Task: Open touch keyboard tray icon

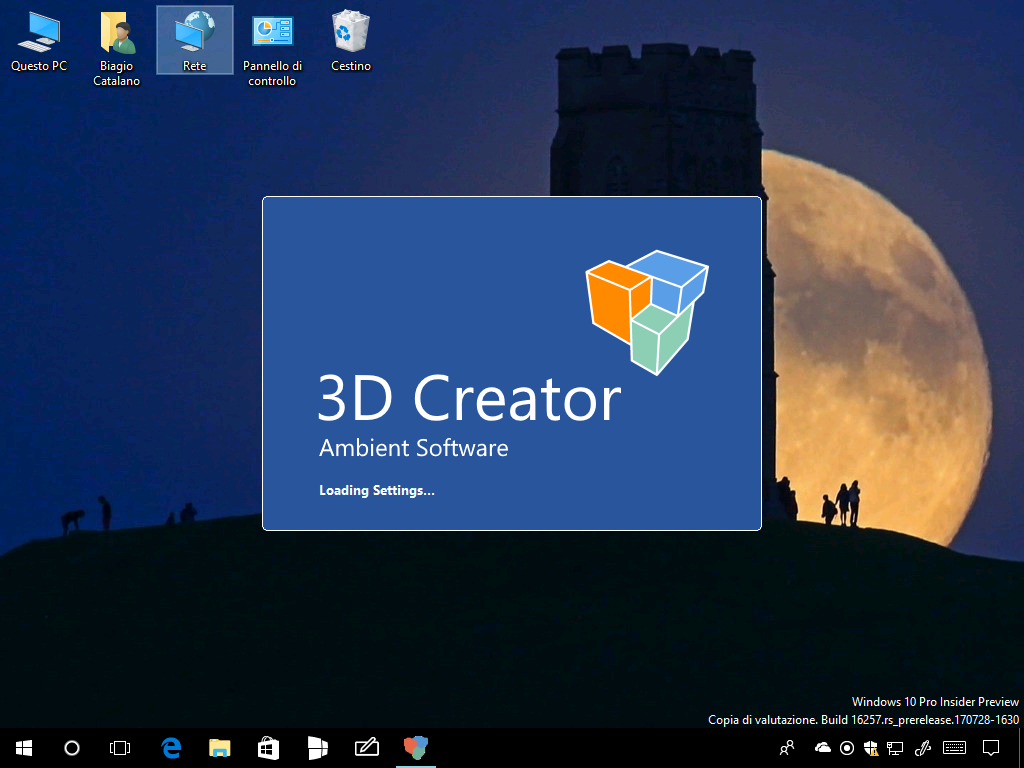Action: pyautogui.click(x=955, y=748)
